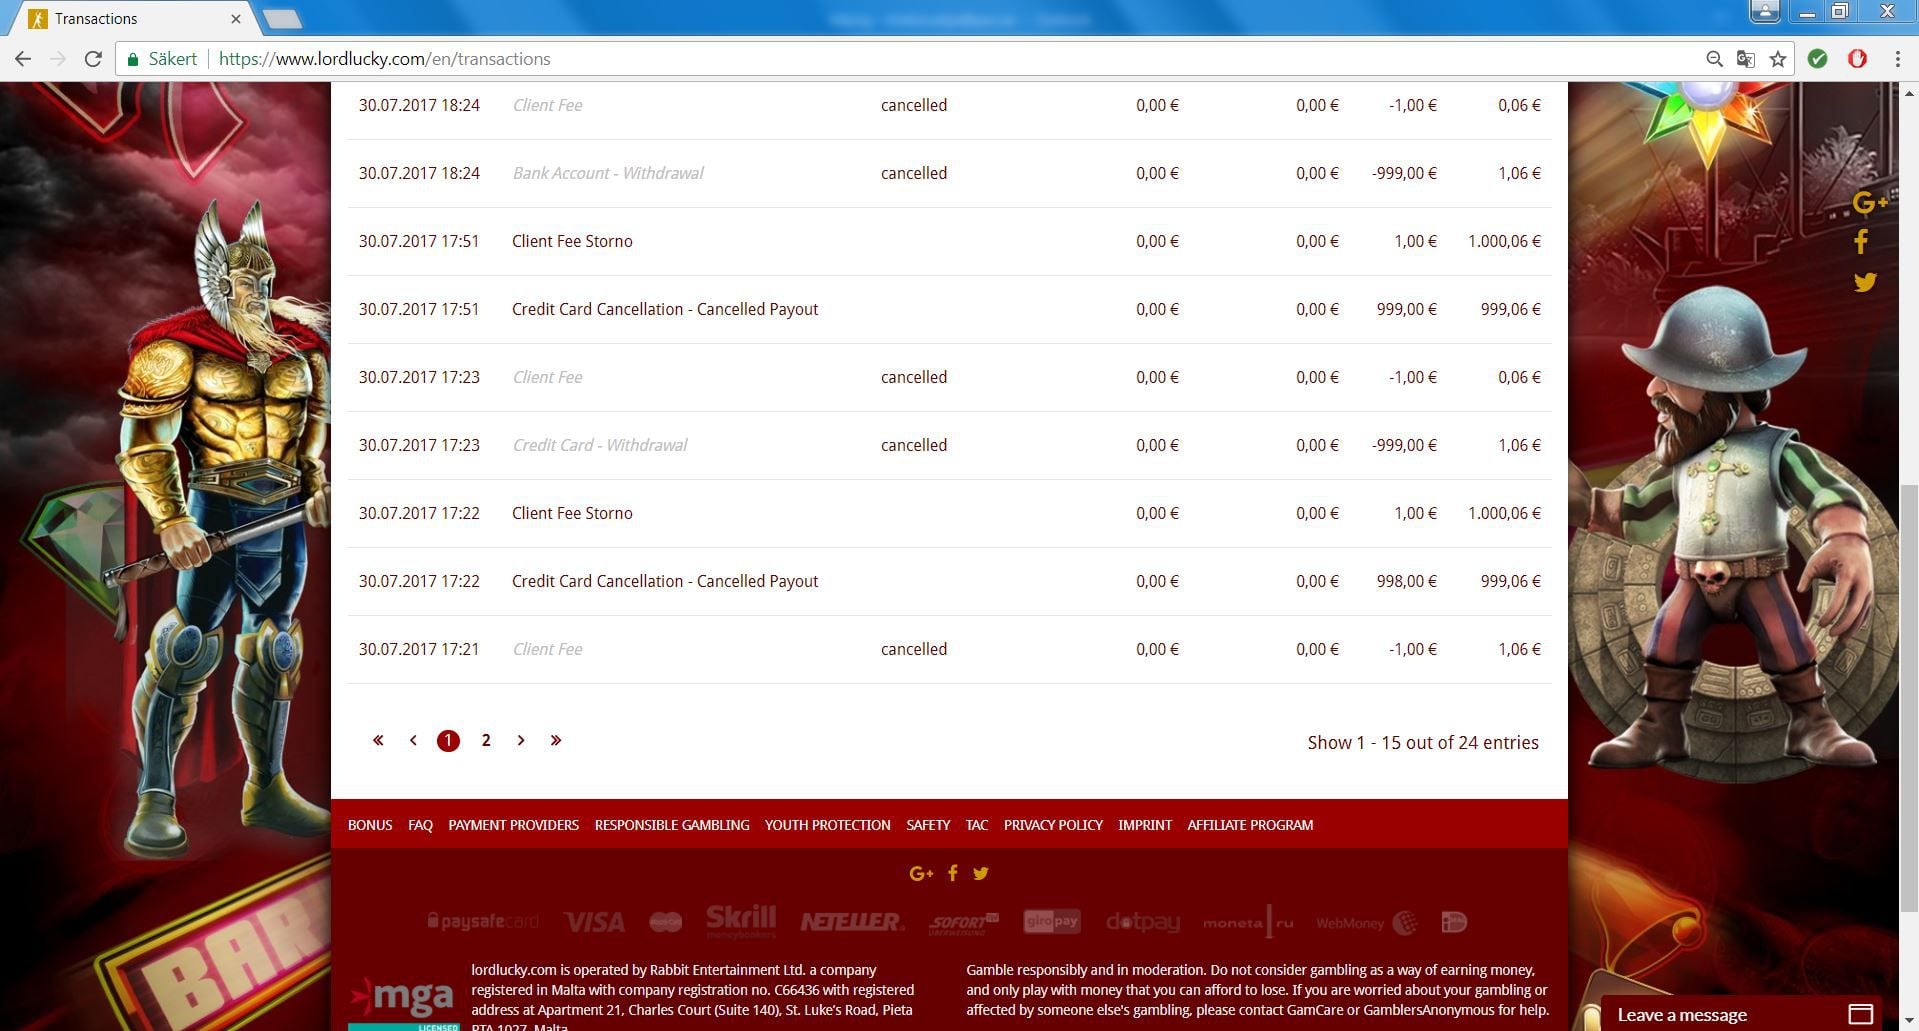Viewport: 1919px width, 1031px height.
Task: Click 'Bank Account - Withdrawal' transaction text
Action: pyautogui.click(x=608, y=173)
